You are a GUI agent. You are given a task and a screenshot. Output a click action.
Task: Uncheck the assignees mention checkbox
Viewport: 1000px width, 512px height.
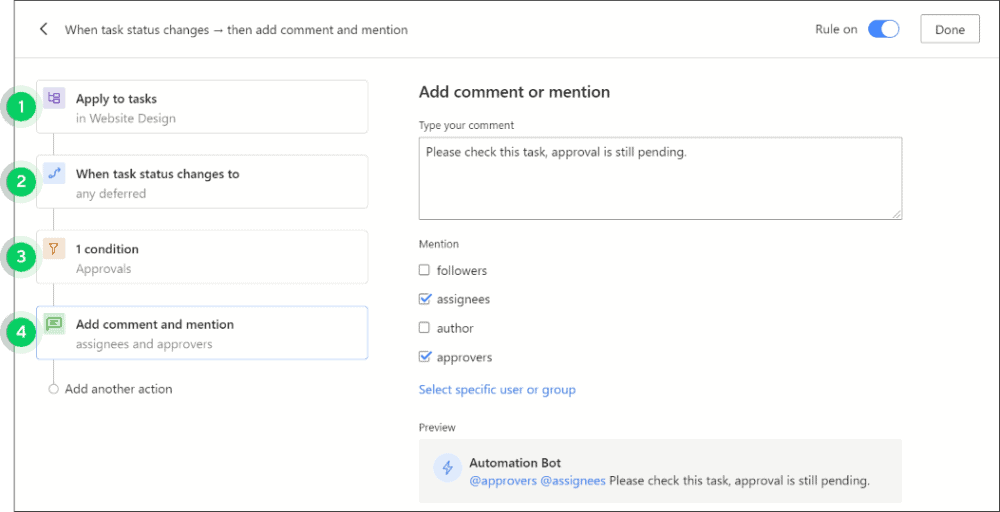click(424, 299)
